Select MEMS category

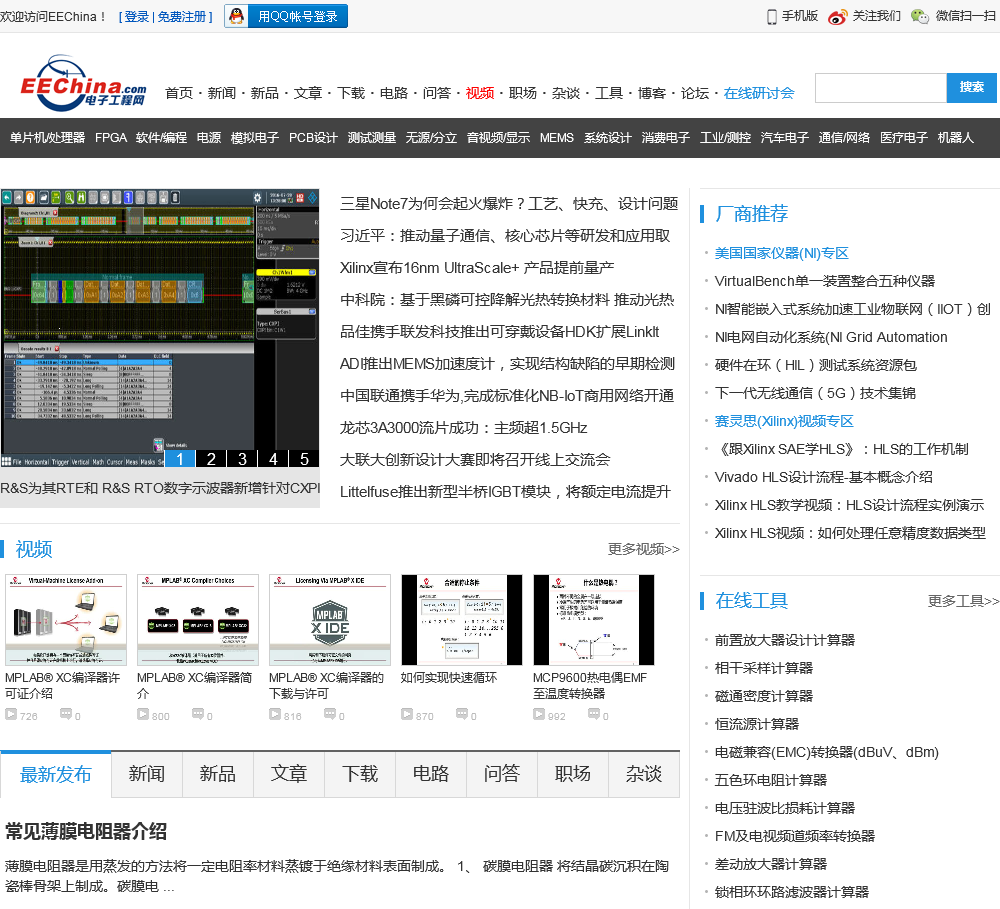point(557,138)
